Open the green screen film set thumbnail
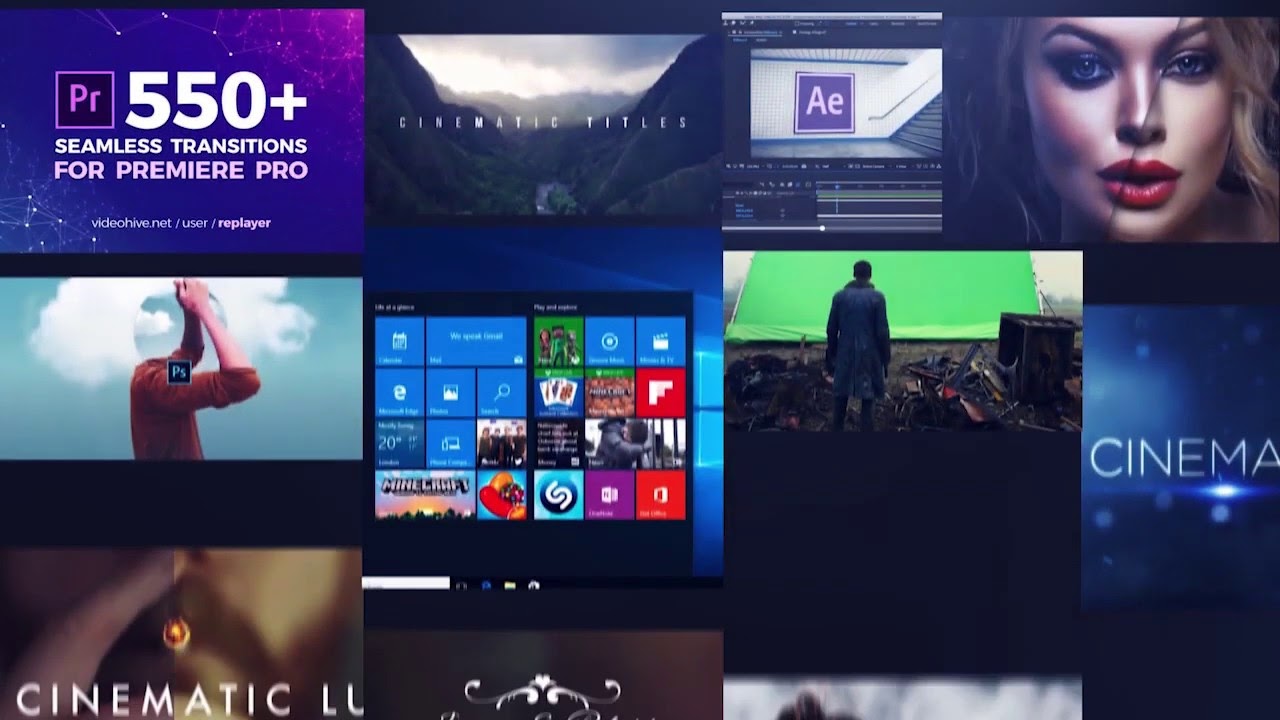 pyautogui.click(x=902, y=341)
